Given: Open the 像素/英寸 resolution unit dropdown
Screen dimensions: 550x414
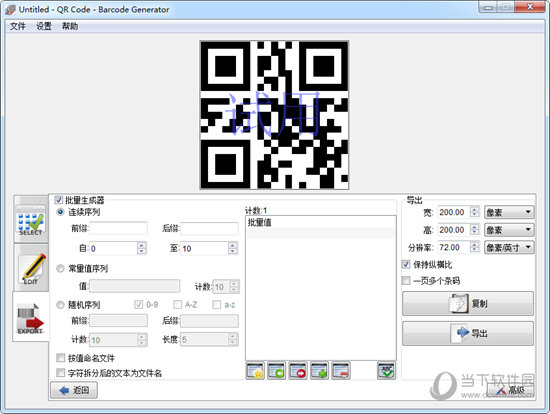Looking at the screenshot, I should click(x=509, y=247).
